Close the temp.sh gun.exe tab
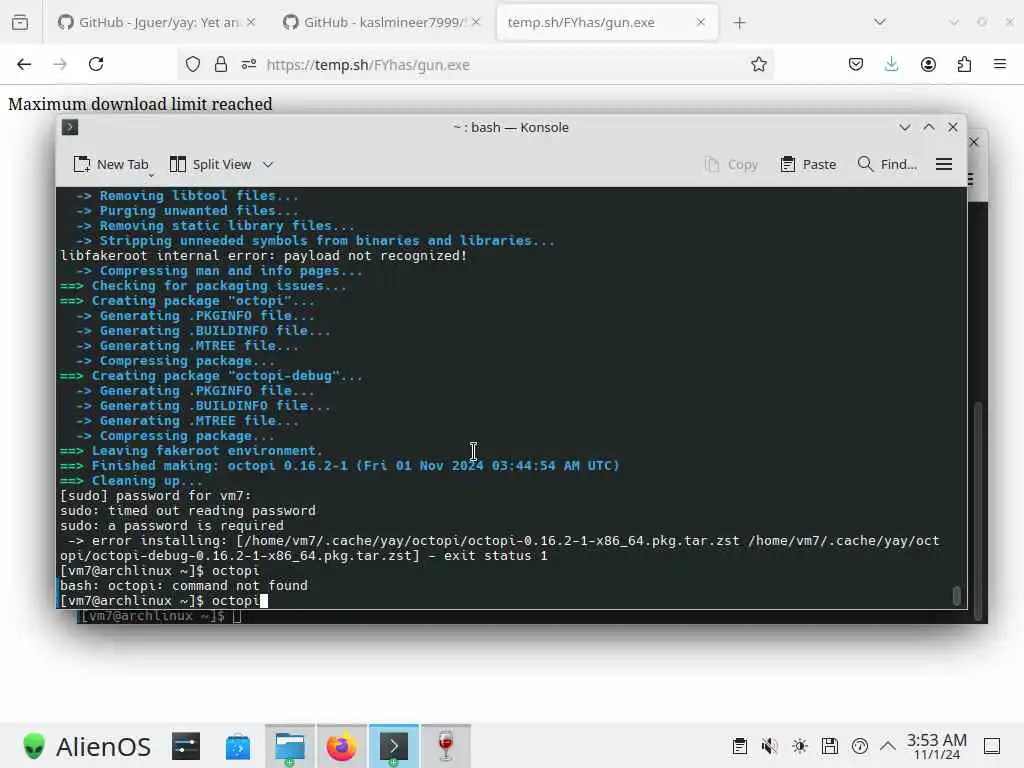The height and width of the screenshot is (768, 1024). [701, 22]
